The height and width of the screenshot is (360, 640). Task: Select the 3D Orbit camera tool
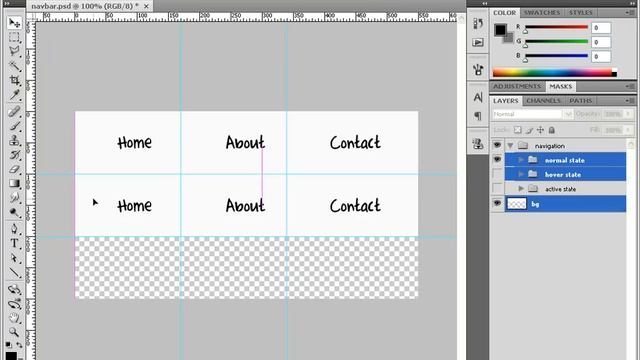pos(14,304)
